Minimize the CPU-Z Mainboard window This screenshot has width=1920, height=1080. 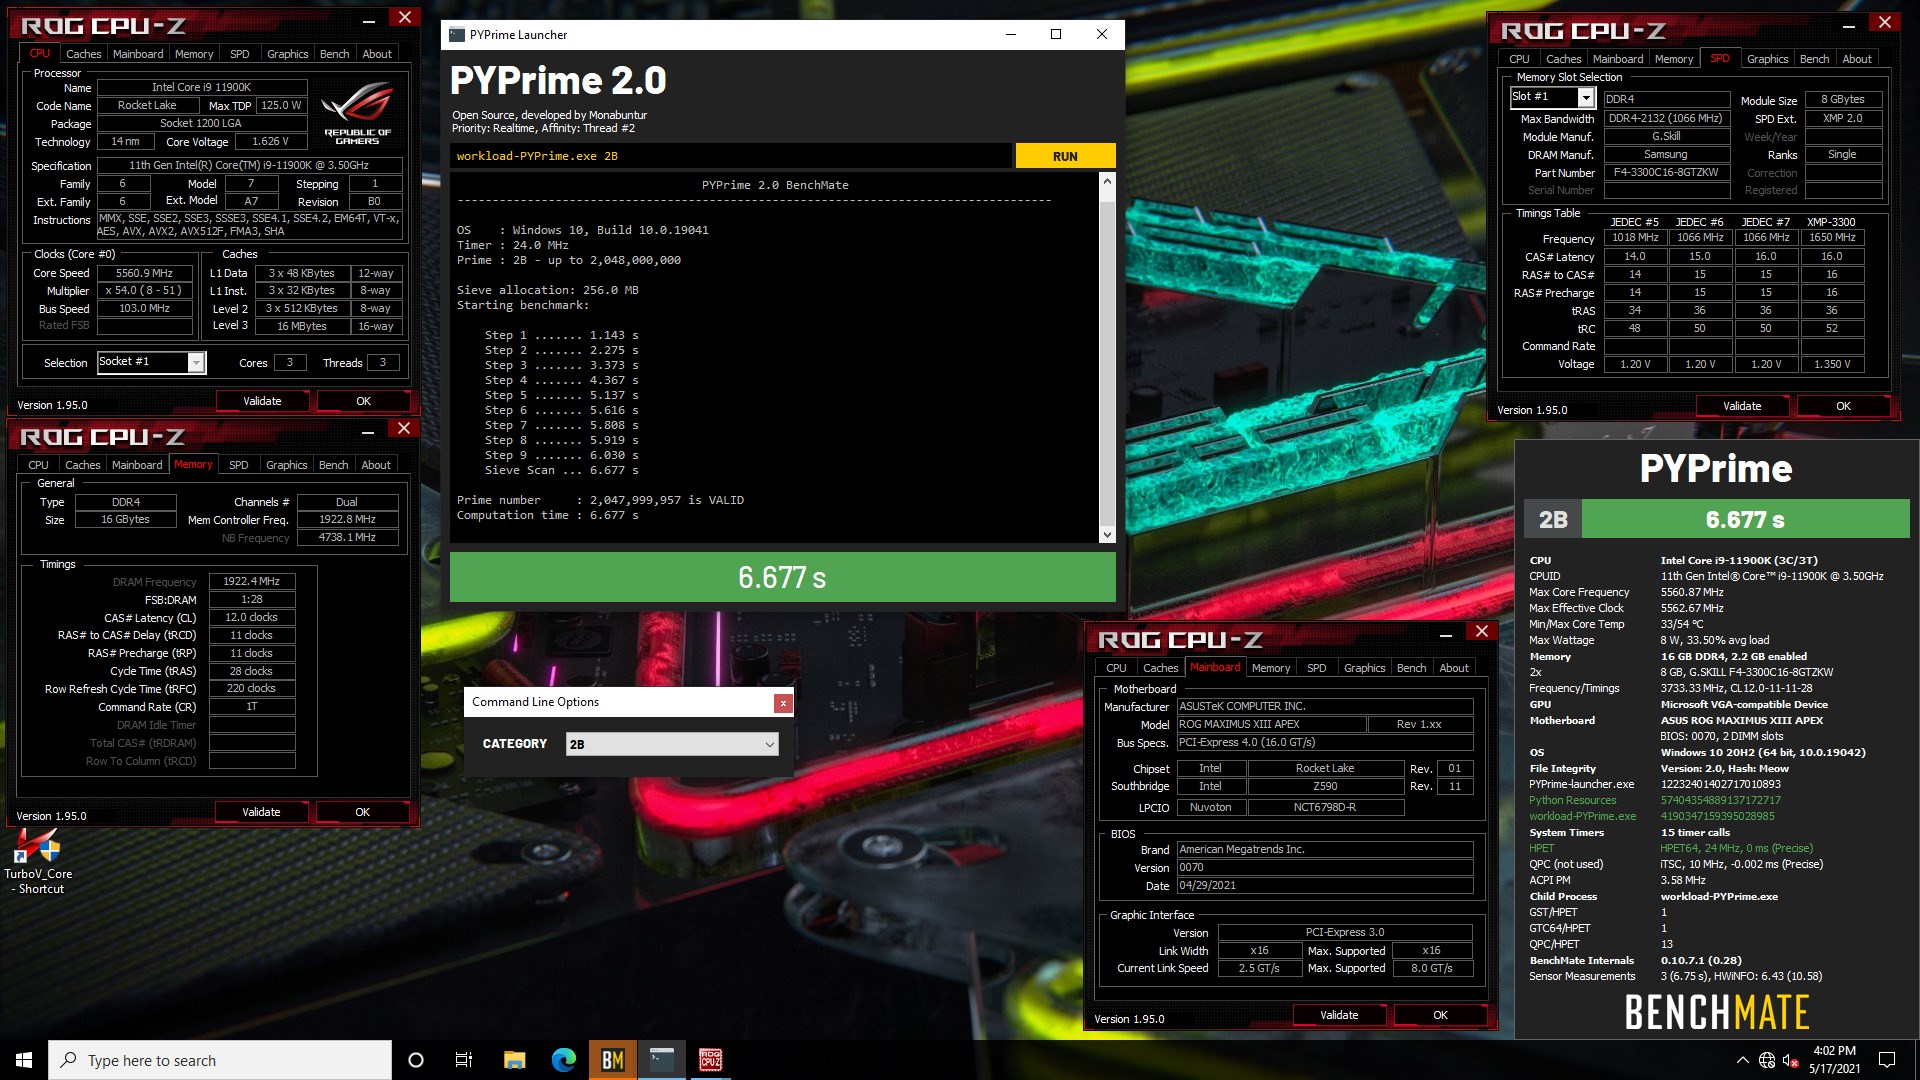pos(1446,635)
